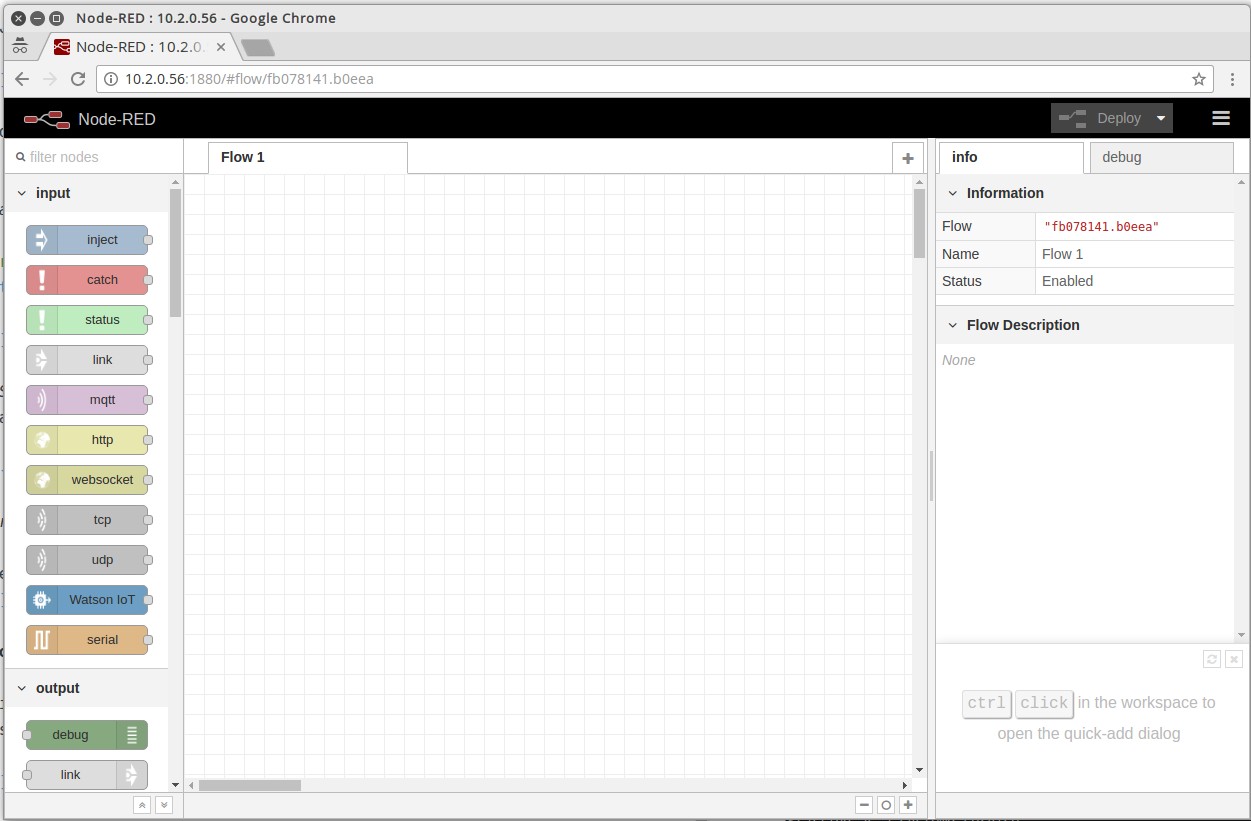Bookmark this page with star icon
This screenshot has width=1251, height=821.
(x=1199, y=79)
